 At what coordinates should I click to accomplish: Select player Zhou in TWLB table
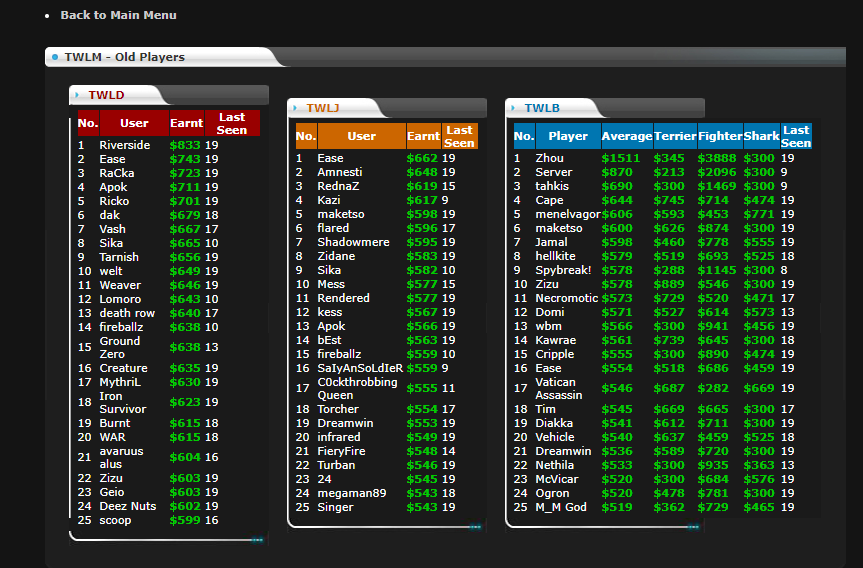(549, 159)
